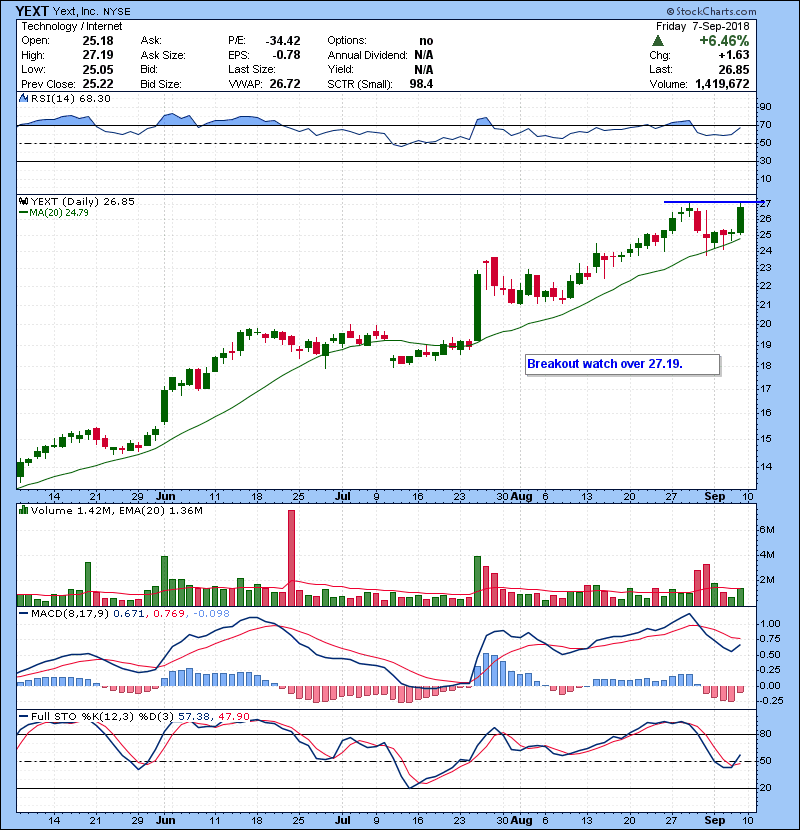Image resolution: width=800 pixels, height=830 pixels.
Task: Click the P/E value -34.42
Action: (x=283, y=41)
